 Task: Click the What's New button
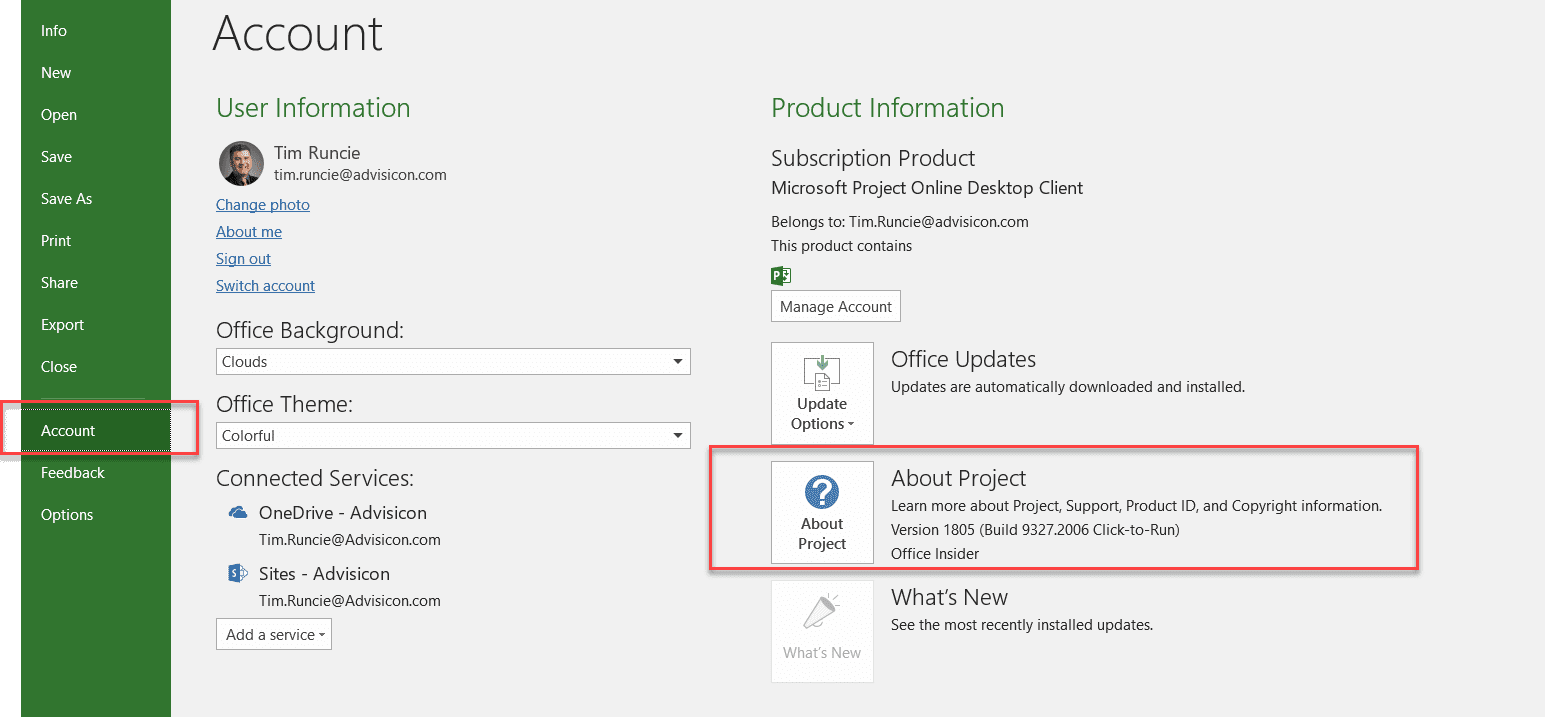822,631
